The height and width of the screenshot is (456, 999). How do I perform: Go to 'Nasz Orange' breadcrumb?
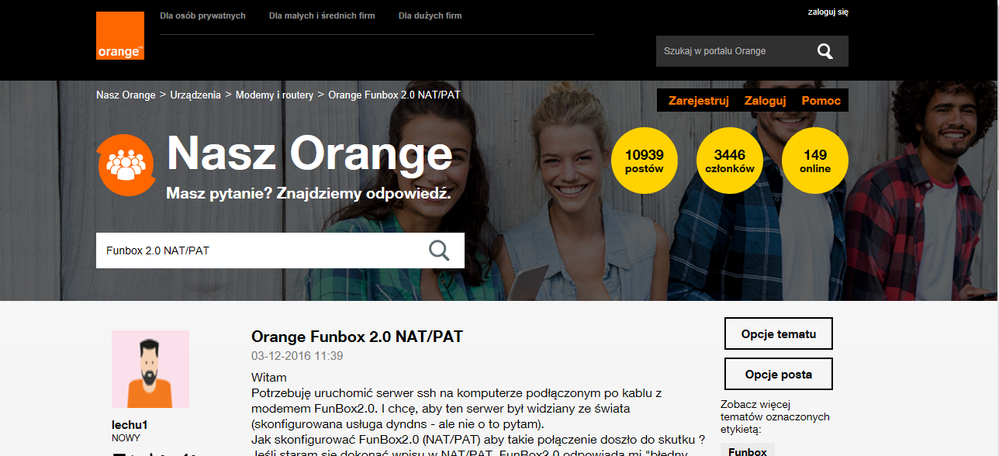click(x=125, y=95)
